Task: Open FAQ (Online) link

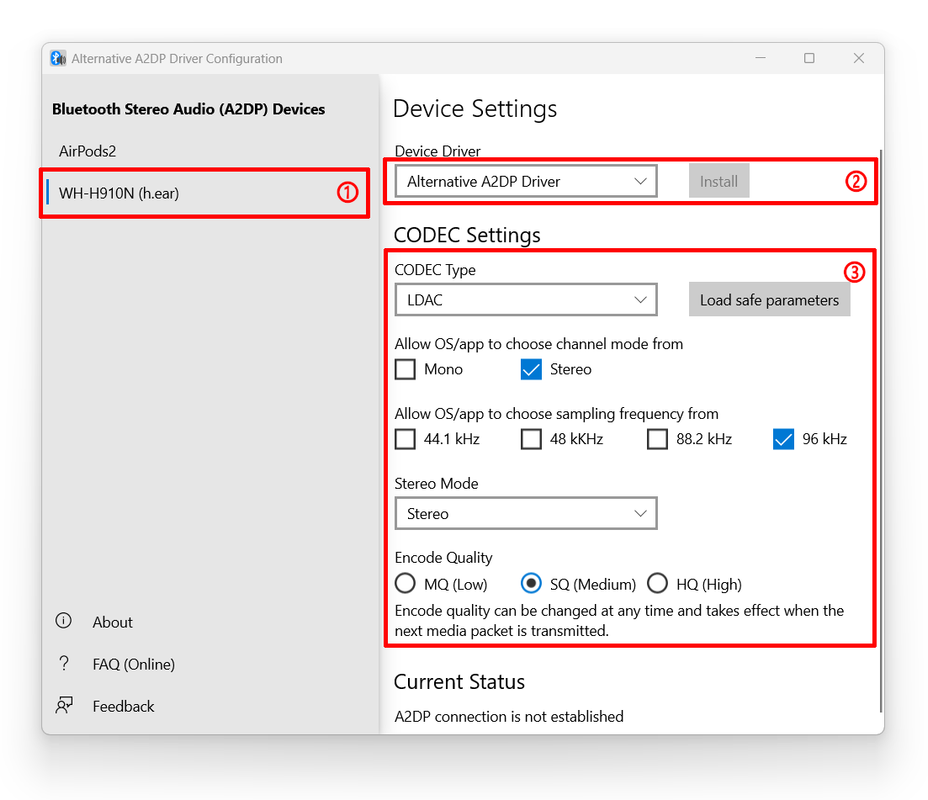Action: pyautogui.click(x=134, y=664)
